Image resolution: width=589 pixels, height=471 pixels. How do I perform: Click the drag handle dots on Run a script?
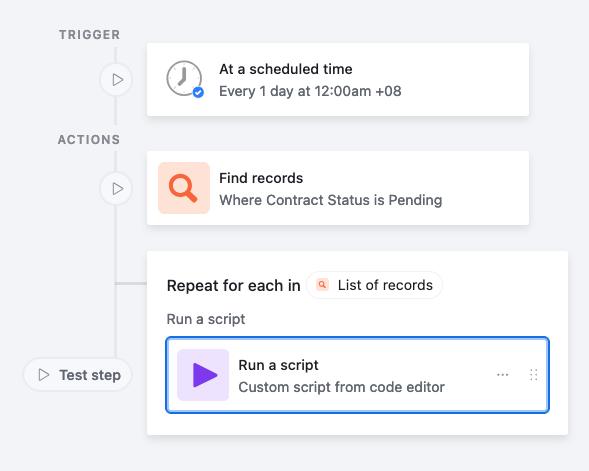pyautogui.click(x=533, y=375)
